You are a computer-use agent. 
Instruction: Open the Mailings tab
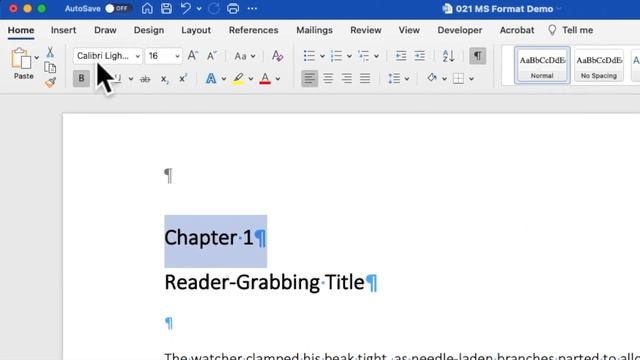[314, 30]
